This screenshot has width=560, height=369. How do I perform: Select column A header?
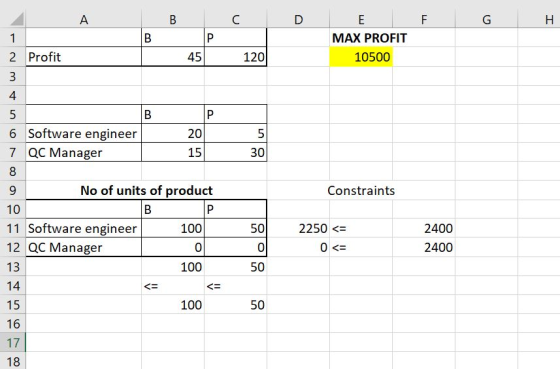84,20
